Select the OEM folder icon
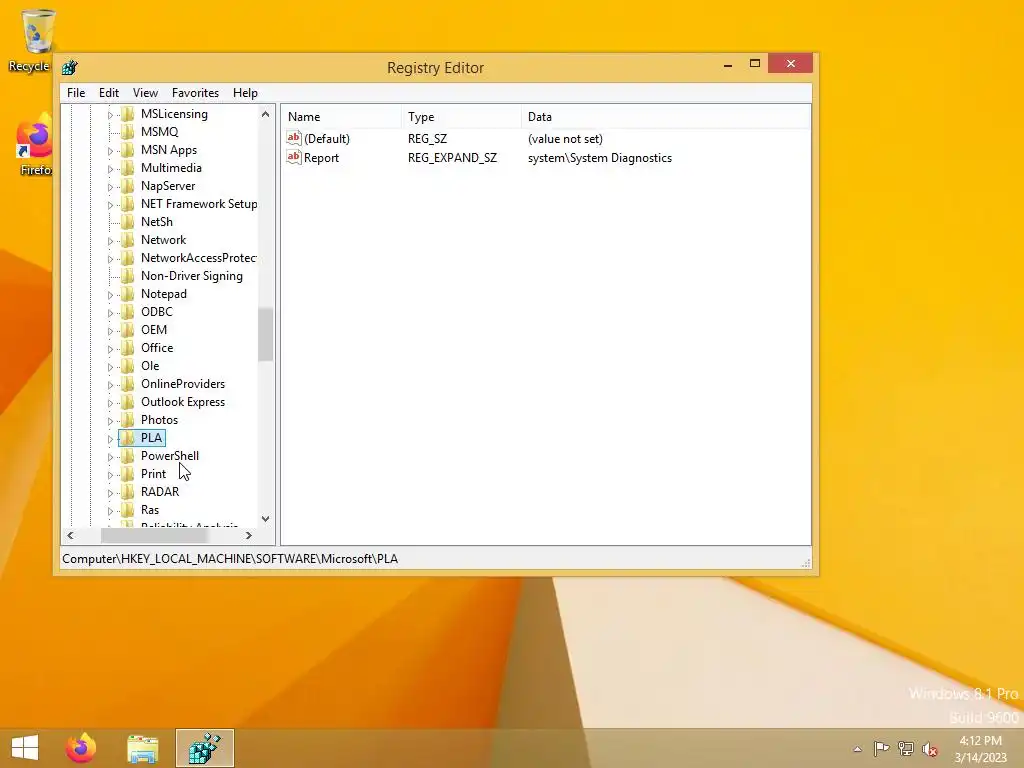 click(x=128, y=330)
